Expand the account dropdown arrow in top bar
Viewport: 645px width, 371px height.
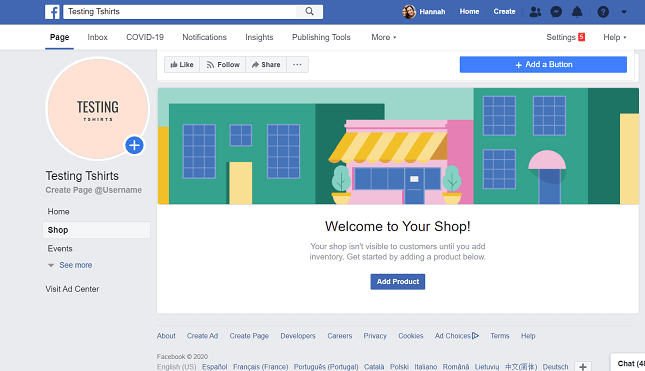[x=624, y=12]
